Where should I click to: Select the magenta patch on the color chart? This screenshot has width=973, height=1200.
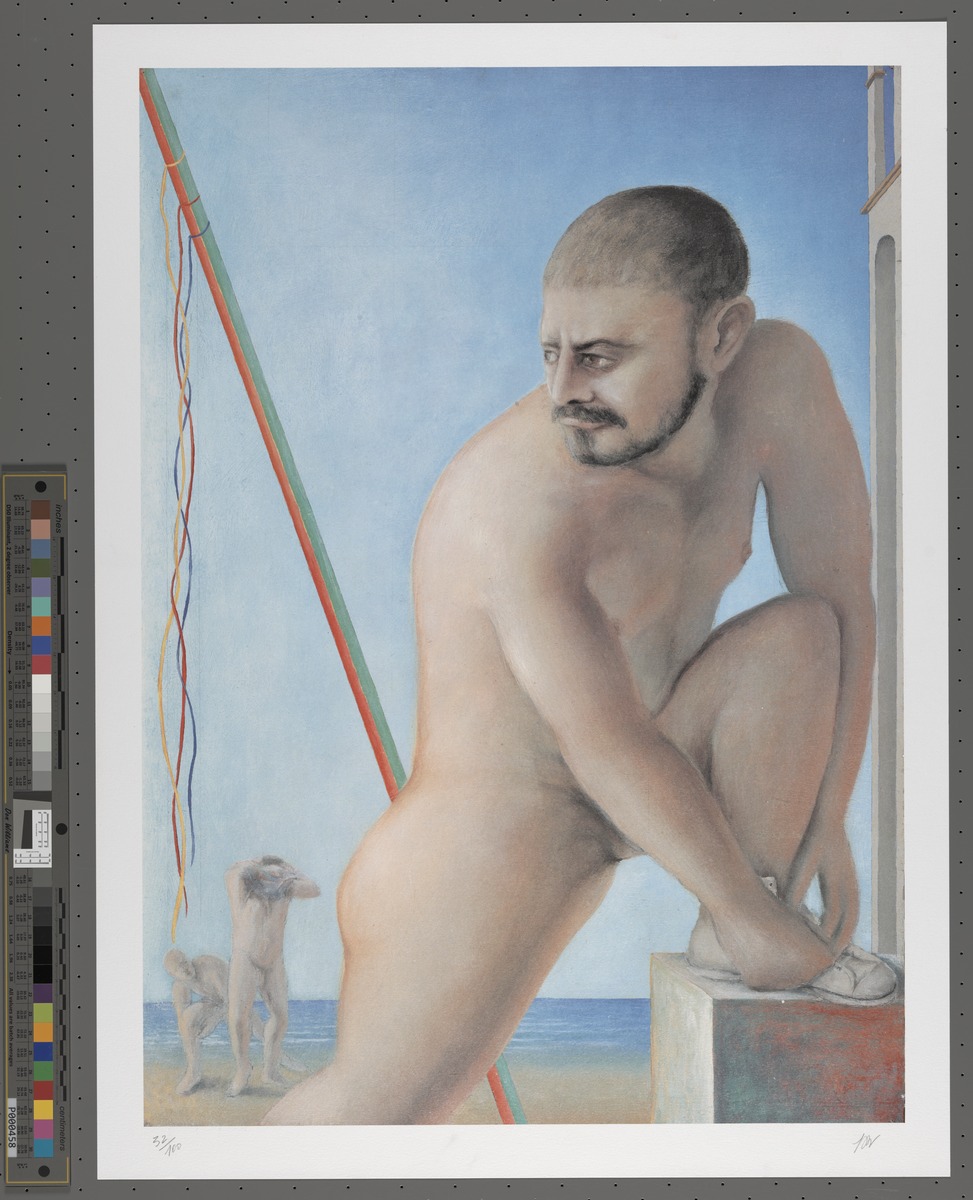coord(43,1128)
